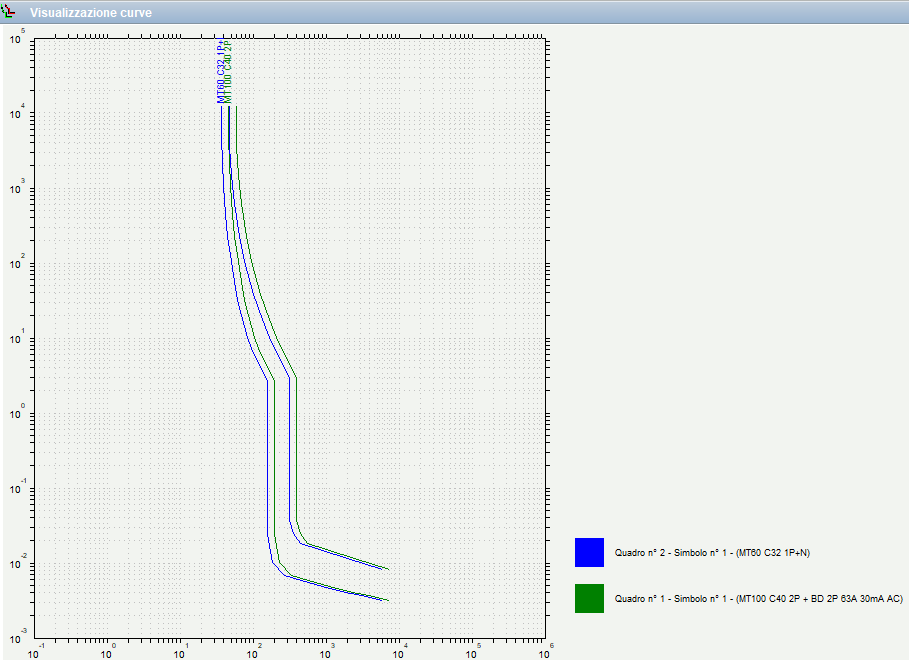Click the 10^3 label on the vertical axis
This screenshot has width=909, height=660.
coord(16,188)
